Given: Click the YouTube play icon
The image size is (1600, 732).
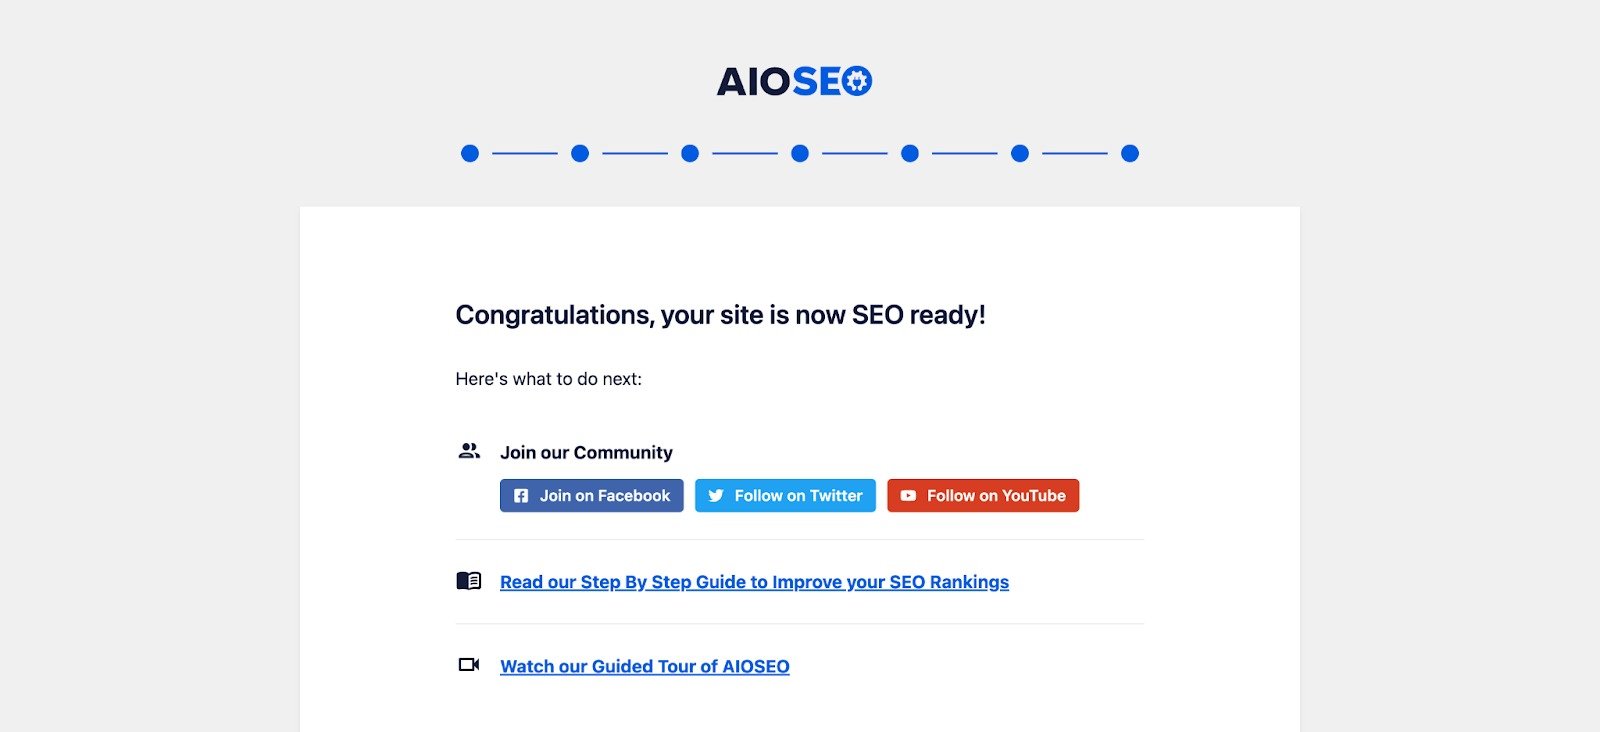Looking at the screenshot, I should pyautogui.click(x=908, y=496).
